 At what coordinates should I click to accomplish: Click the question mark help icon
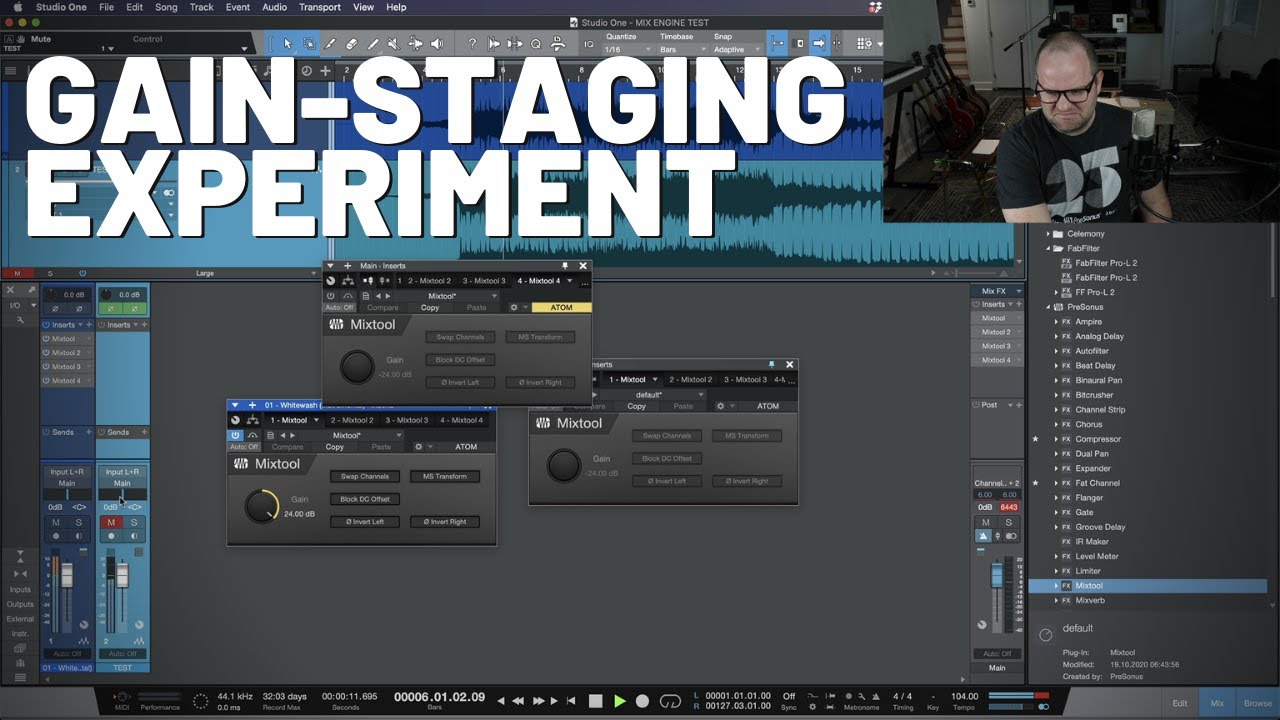click(x=472, y=44)
